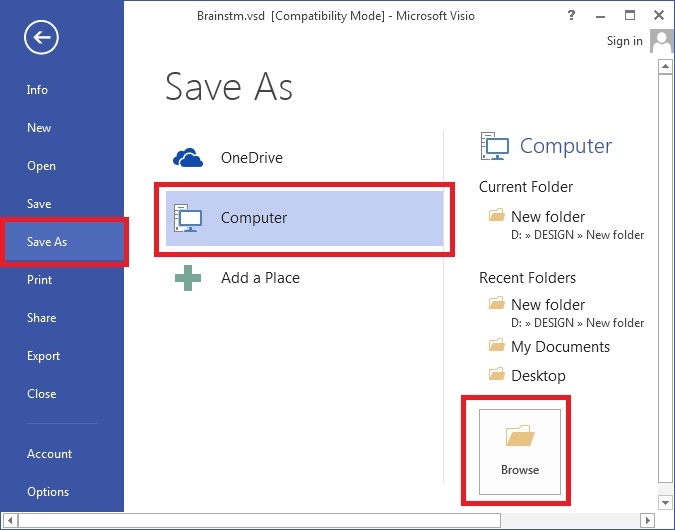Image resolution: width=675 pixels, height=530 pixels.
Task: Click the folder icon of Recent Folders New folder
Action: [x=496, y=303]
